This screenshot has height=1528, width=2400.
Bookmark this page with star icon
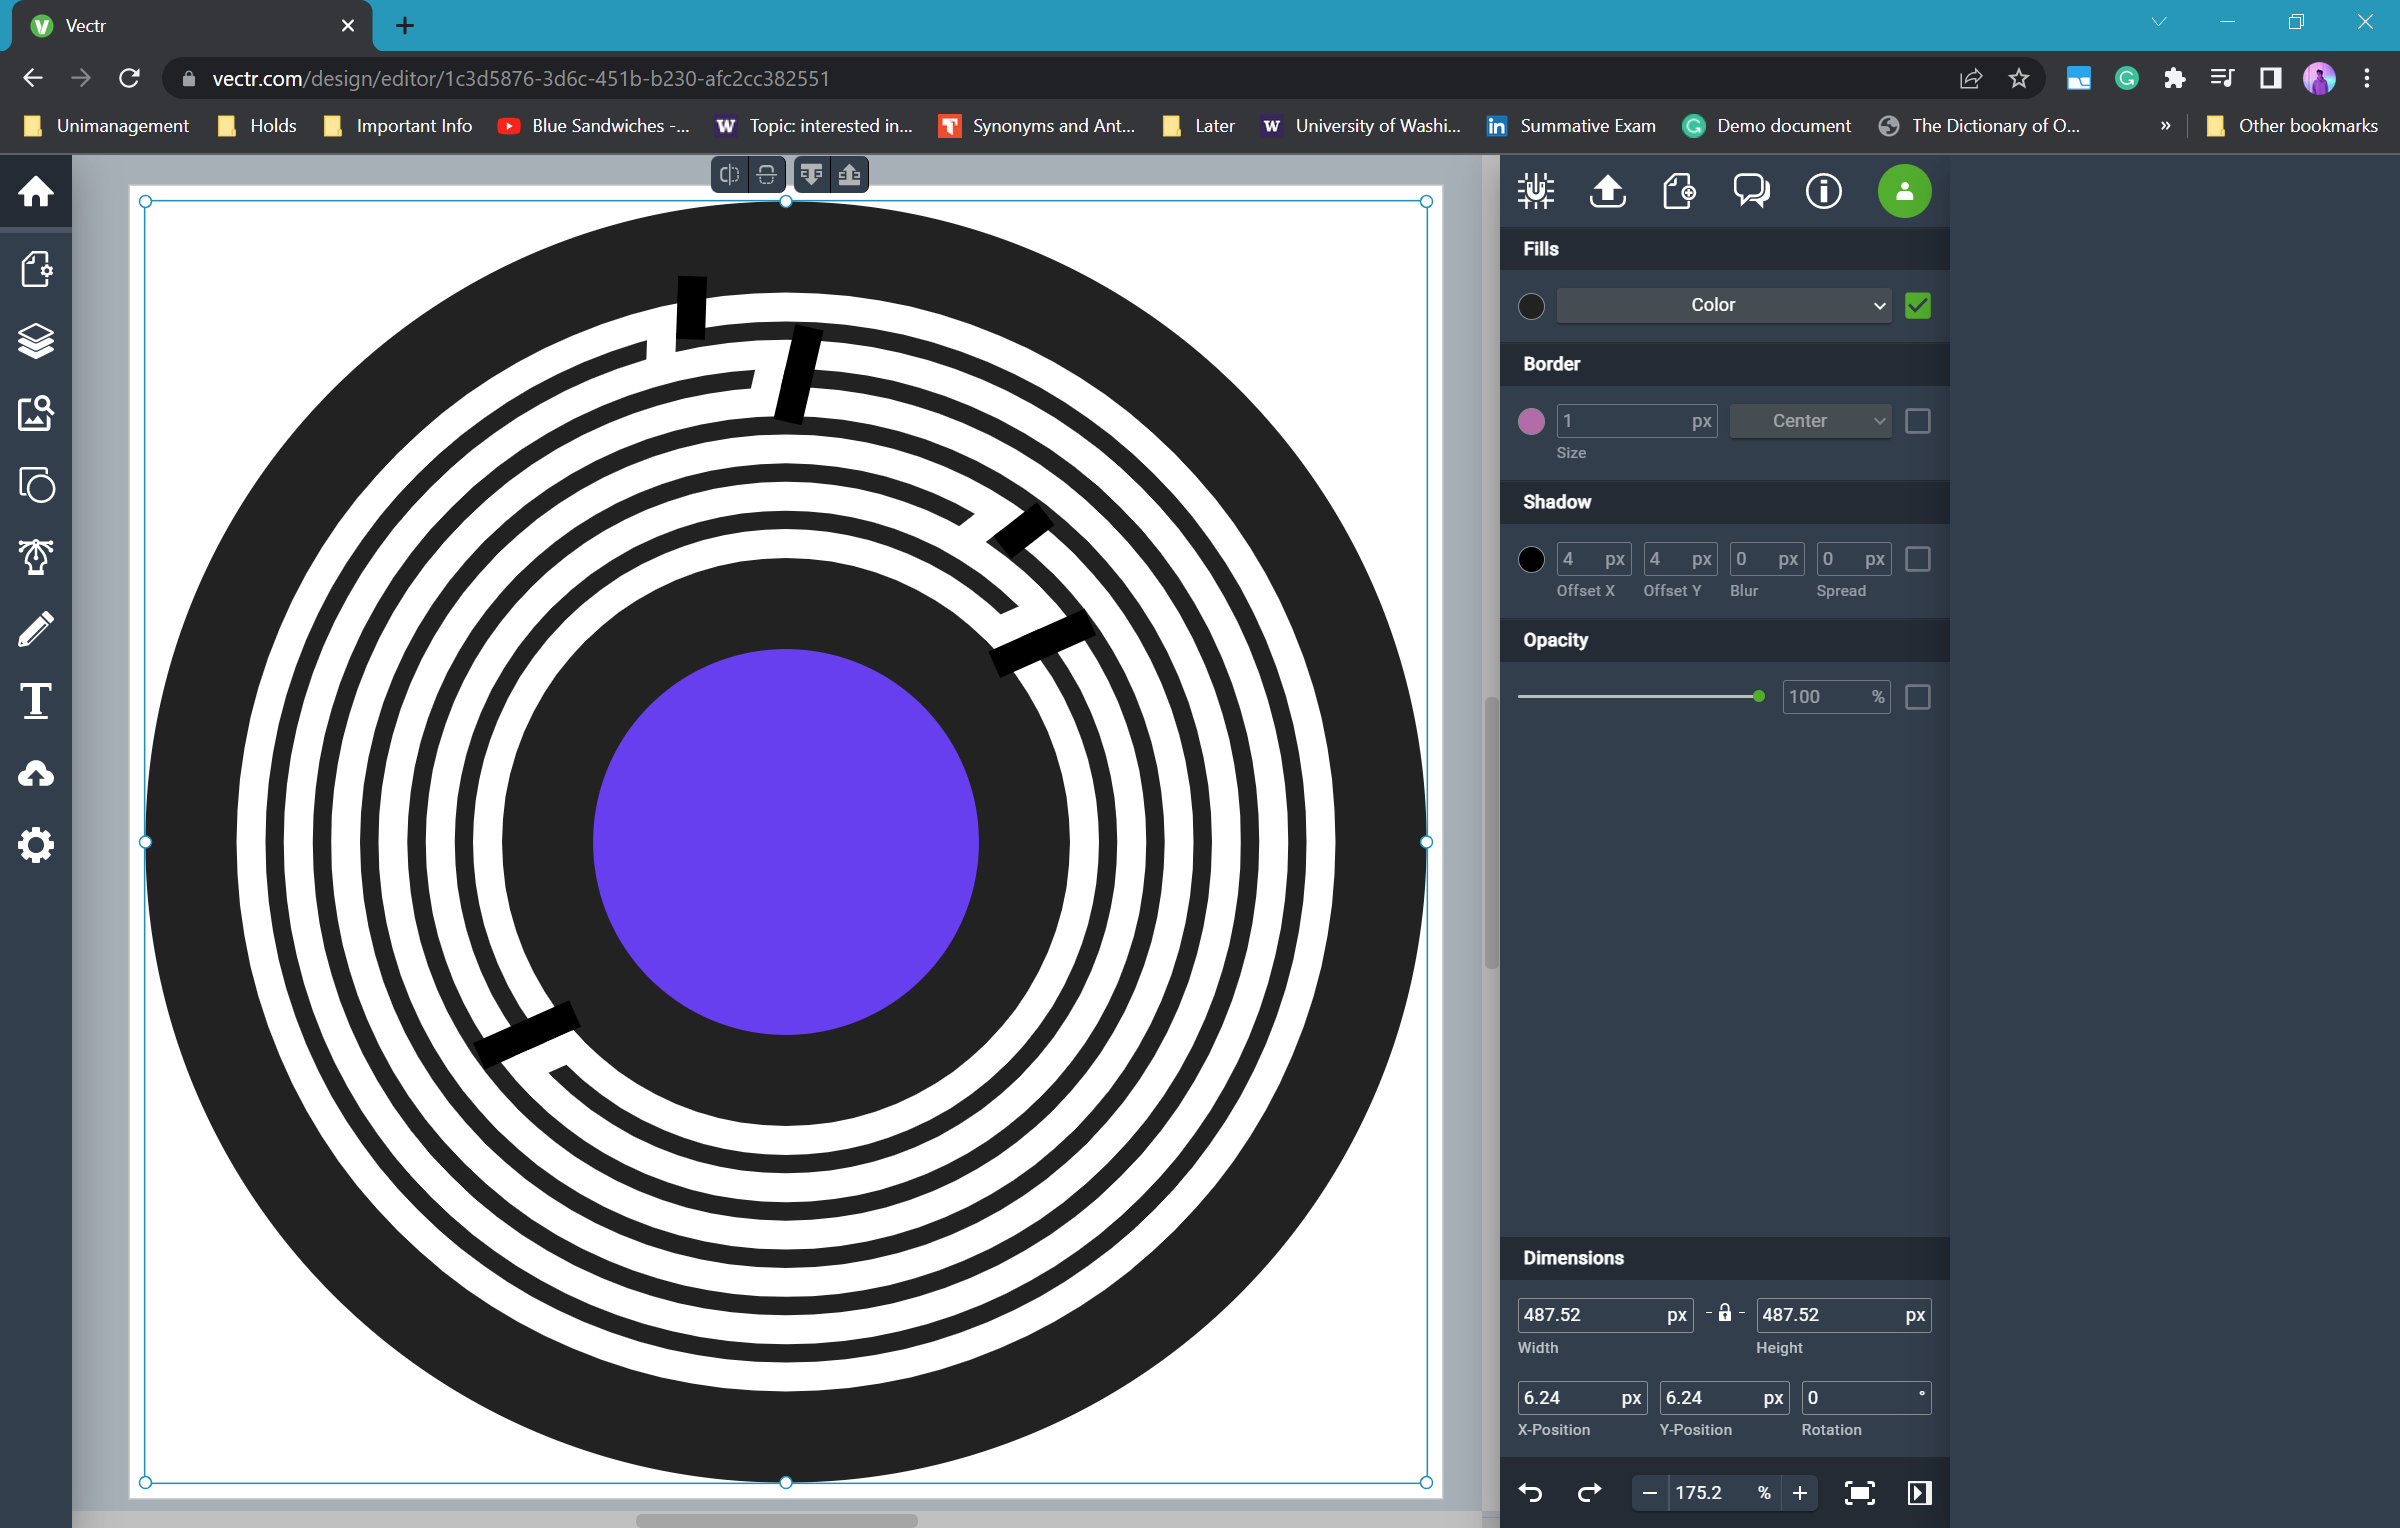pyautogui.click(x=2018, y=78)
